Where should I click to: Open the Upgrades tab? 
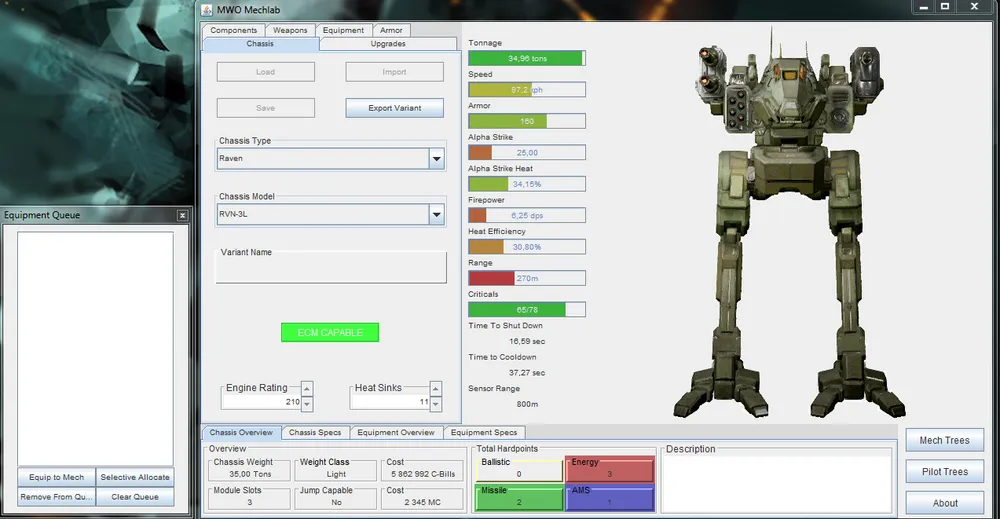tap(387, 44)
